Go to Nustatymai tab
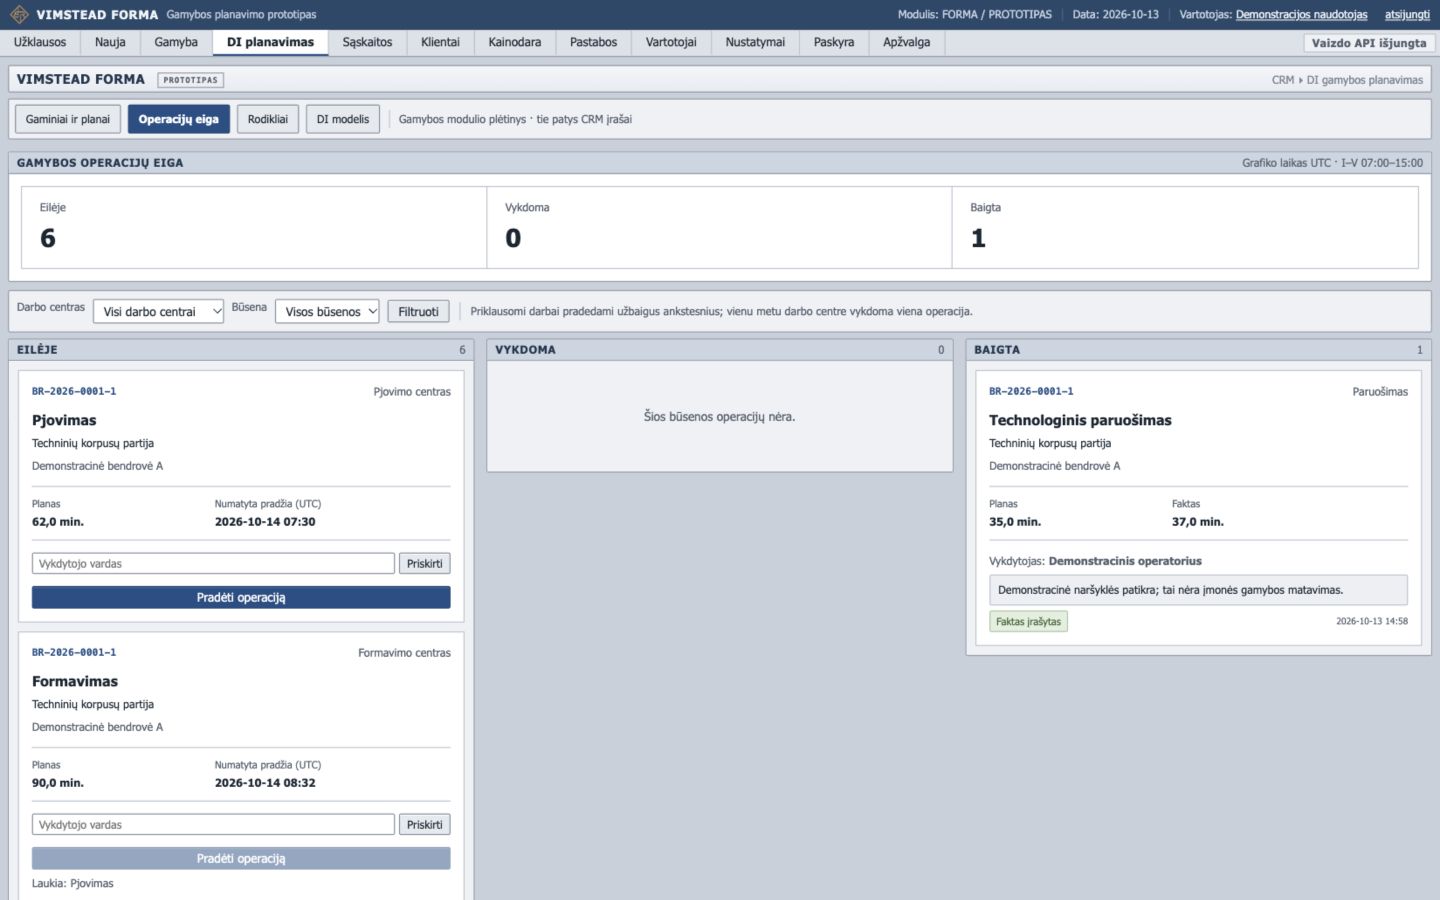The width and height of the screenshot is (1440, 900). coord(755,42)
